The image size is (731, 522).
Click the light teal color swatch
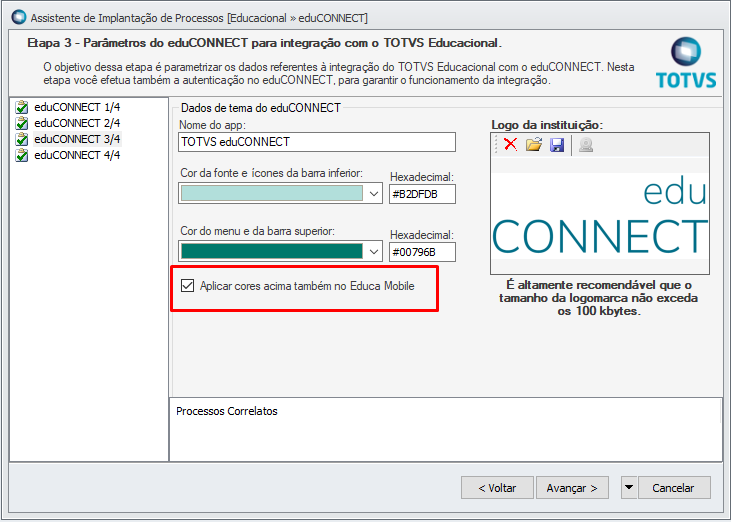coord(272,193)
